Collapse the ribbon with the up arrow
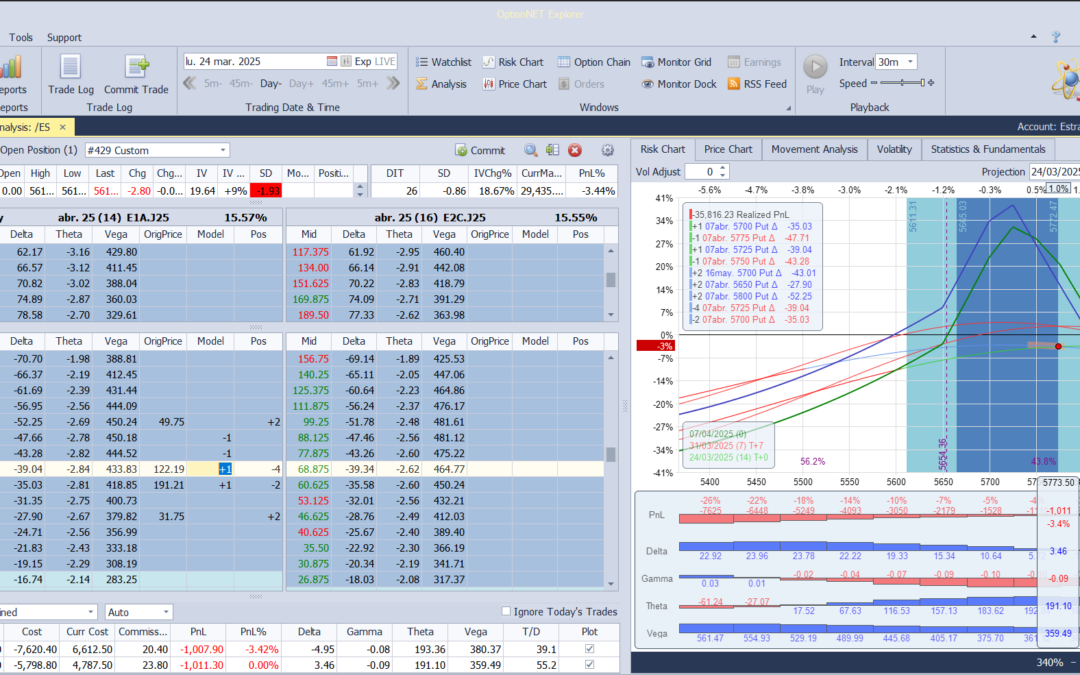1080x675 pixels. (x=1033, y=37)
